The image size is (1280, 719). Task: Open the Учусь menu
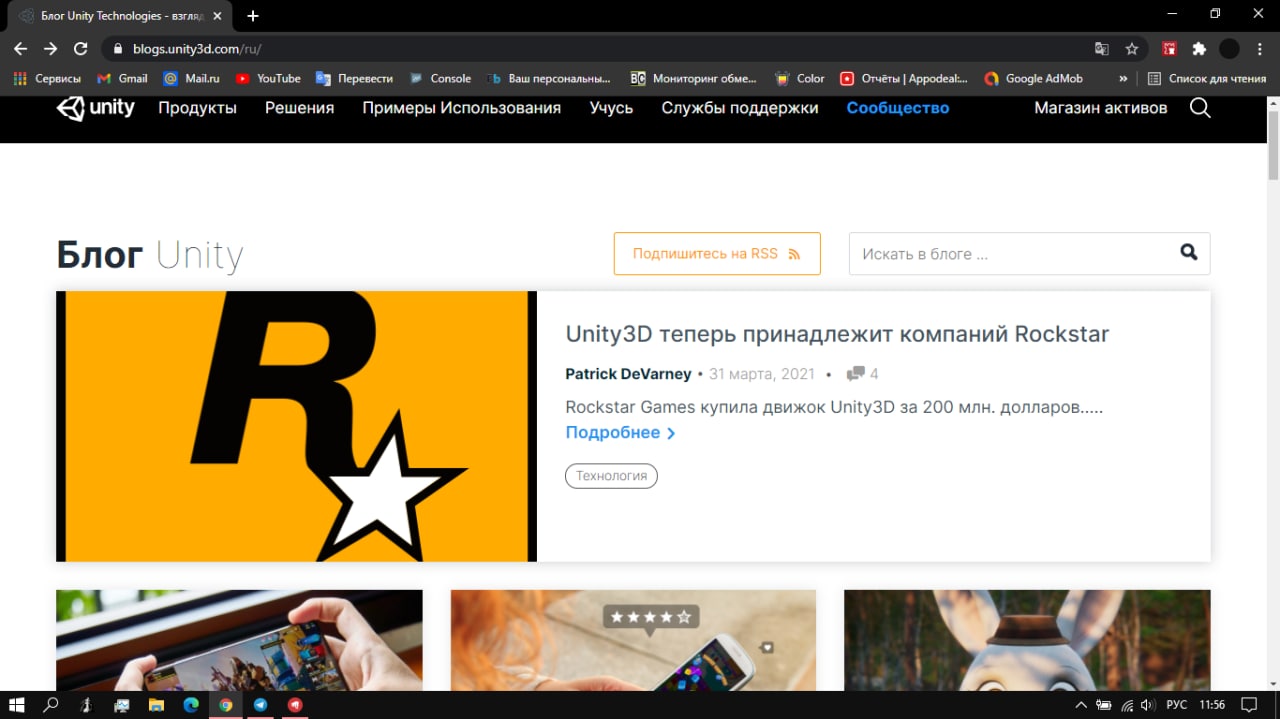click(x=611, y=108)
